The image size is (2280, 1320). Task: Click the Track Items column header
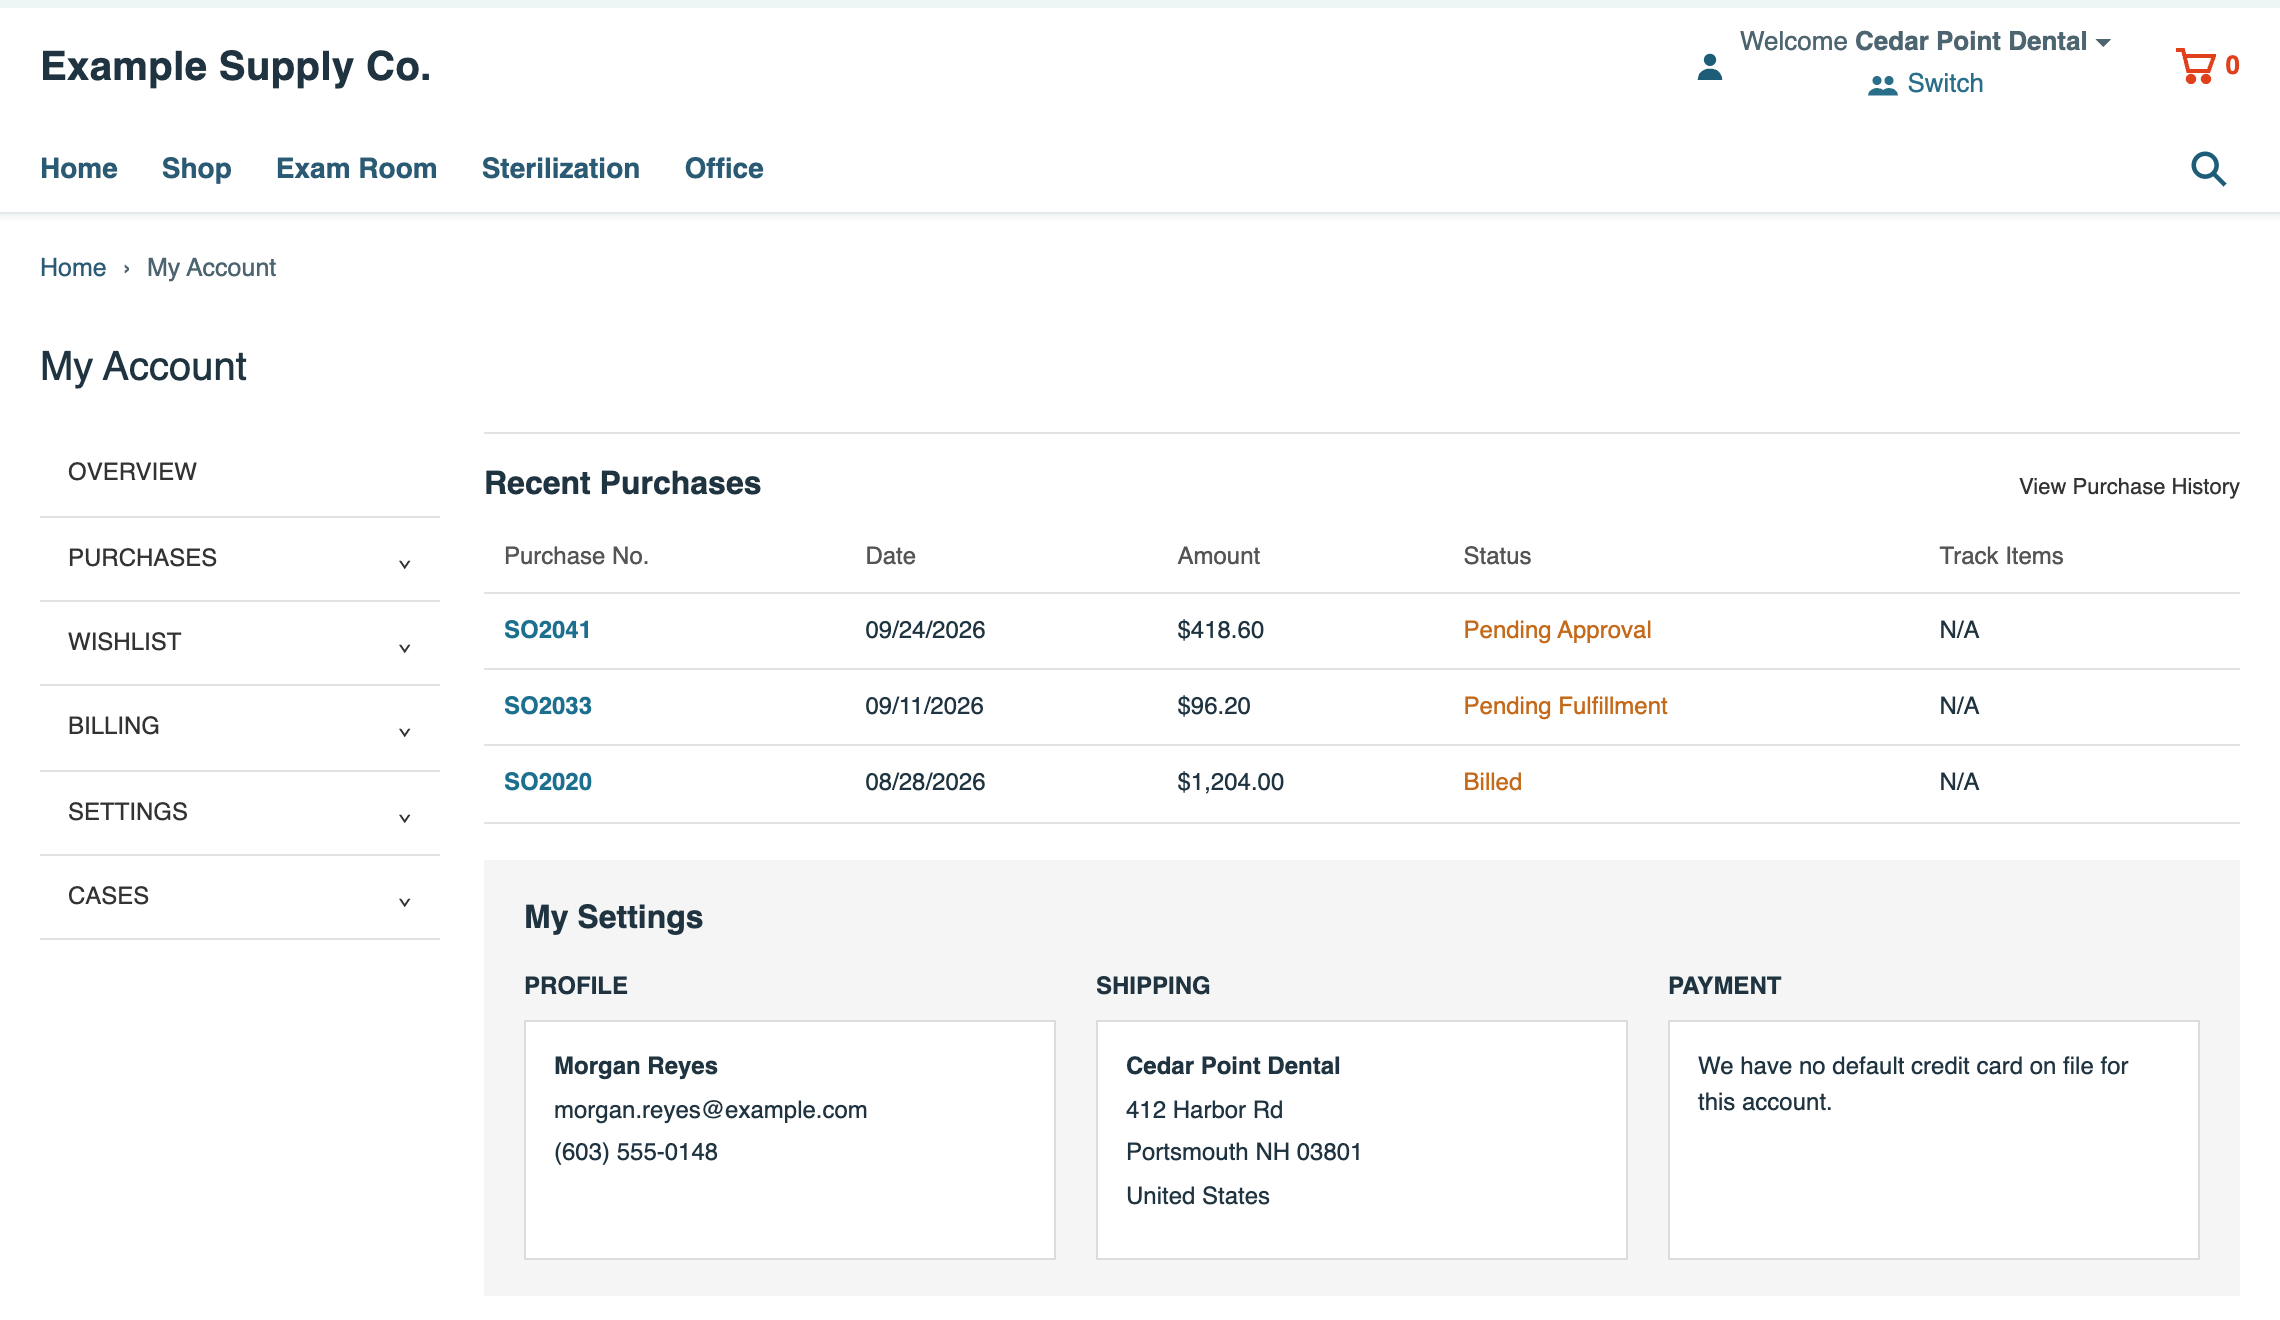[x=2001, y=555]
